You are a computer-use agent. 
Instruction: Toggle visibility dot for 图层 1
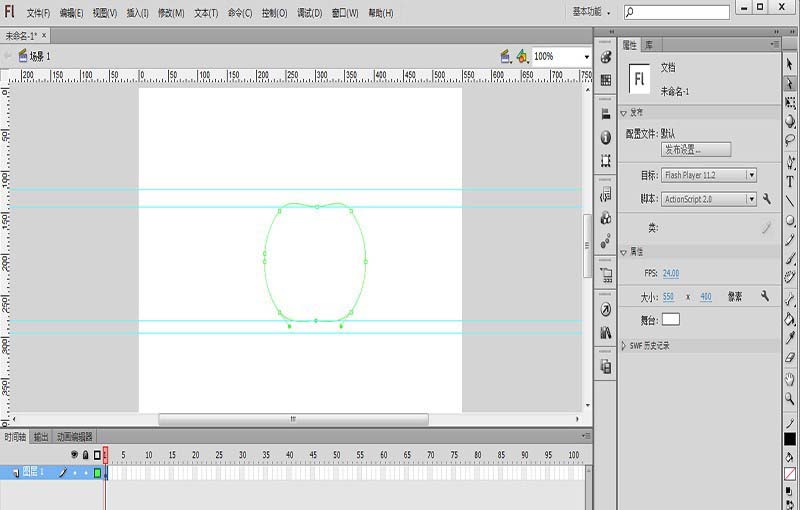coord(75,473)
